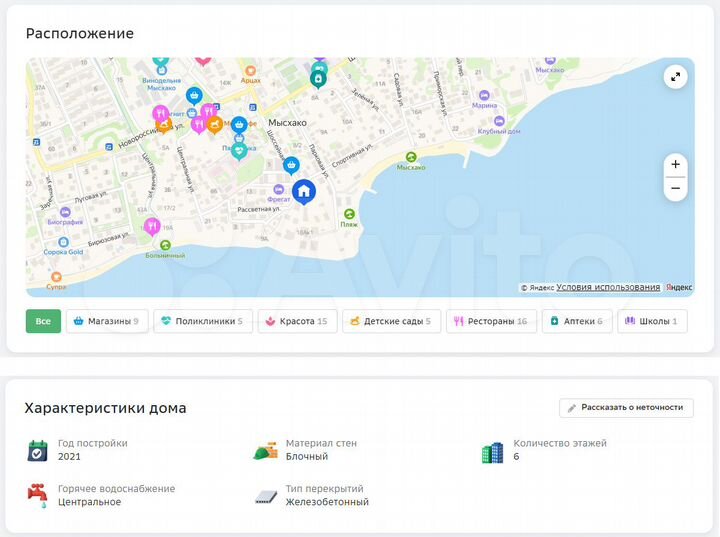Image resolution: width=720 pixels, height=537 pixels.
Task: Click the blue home marker on map
Action: point(304,191)
